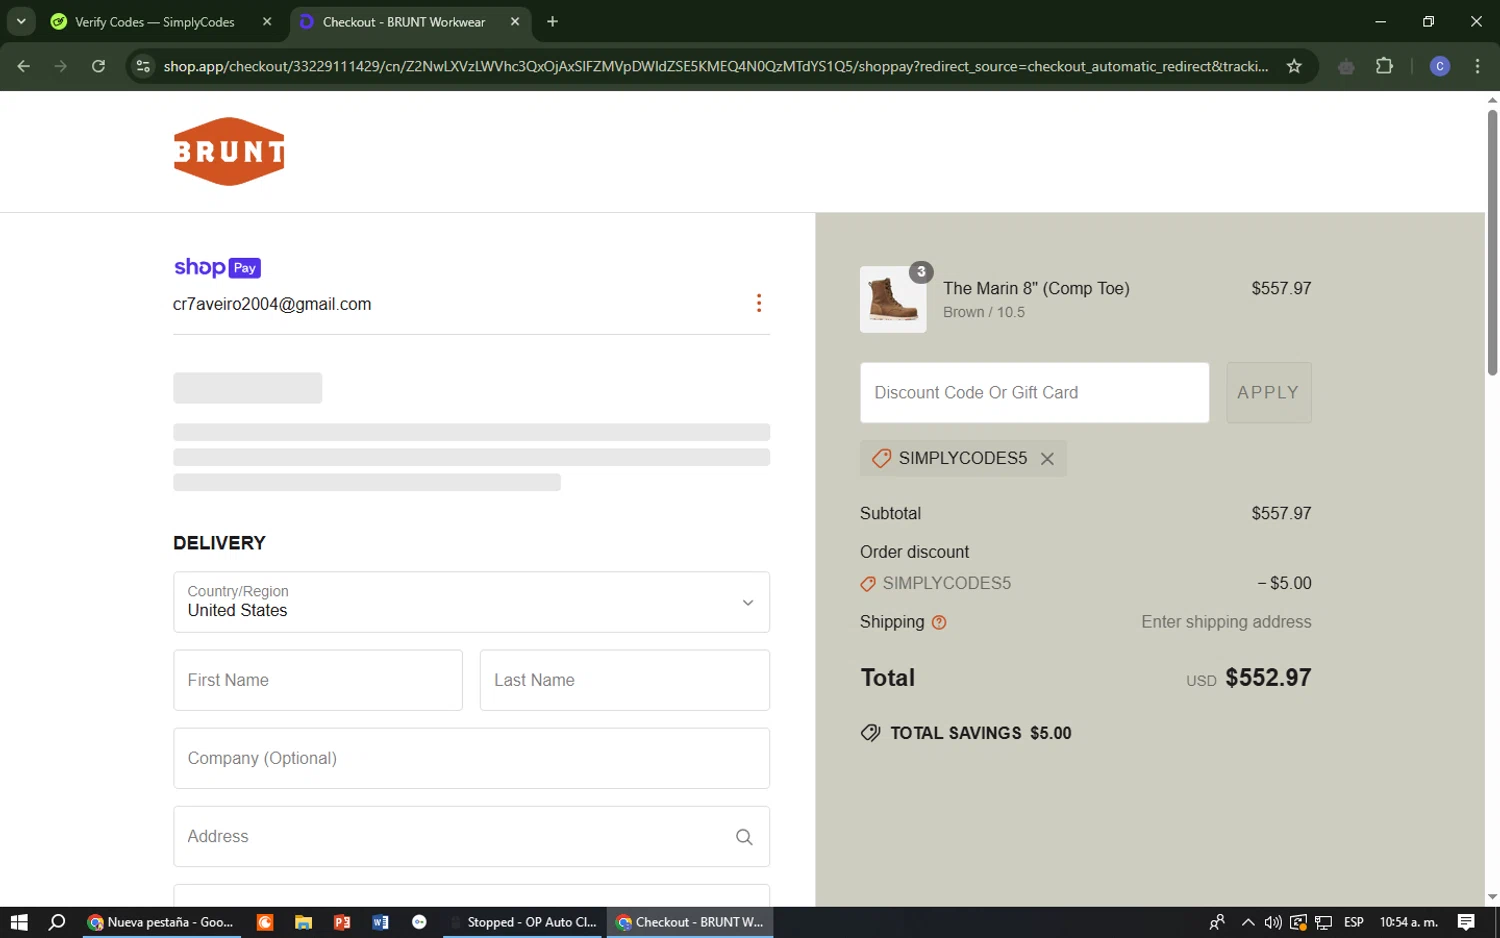This screenshot has width=1500, height=938.
Task: Open Word from the taskbar
Action: [380, 922]
